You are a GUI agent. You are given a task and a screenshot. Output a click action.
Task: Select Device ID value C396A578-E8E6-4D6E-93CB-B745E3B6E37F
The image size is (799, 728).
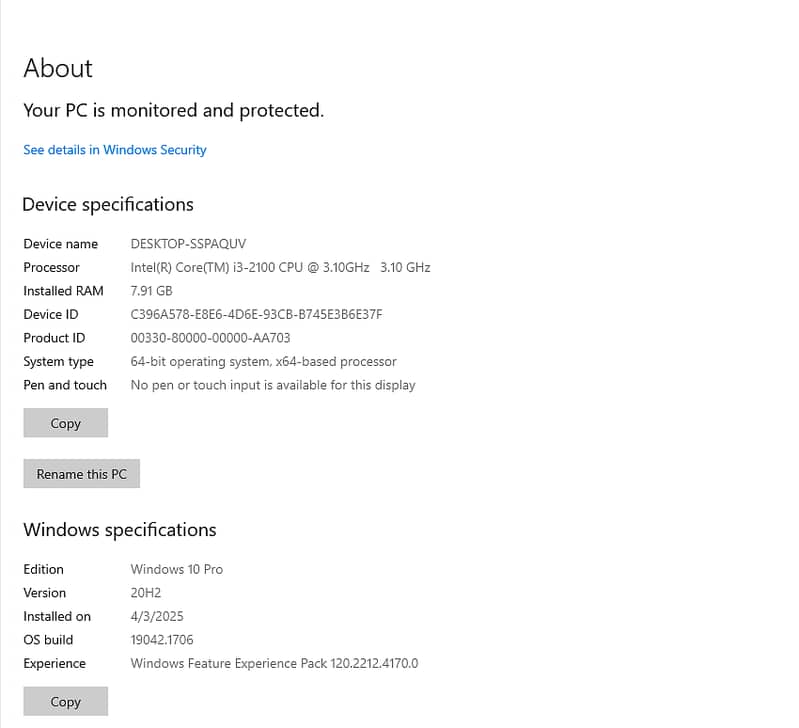tap(256, 314)
